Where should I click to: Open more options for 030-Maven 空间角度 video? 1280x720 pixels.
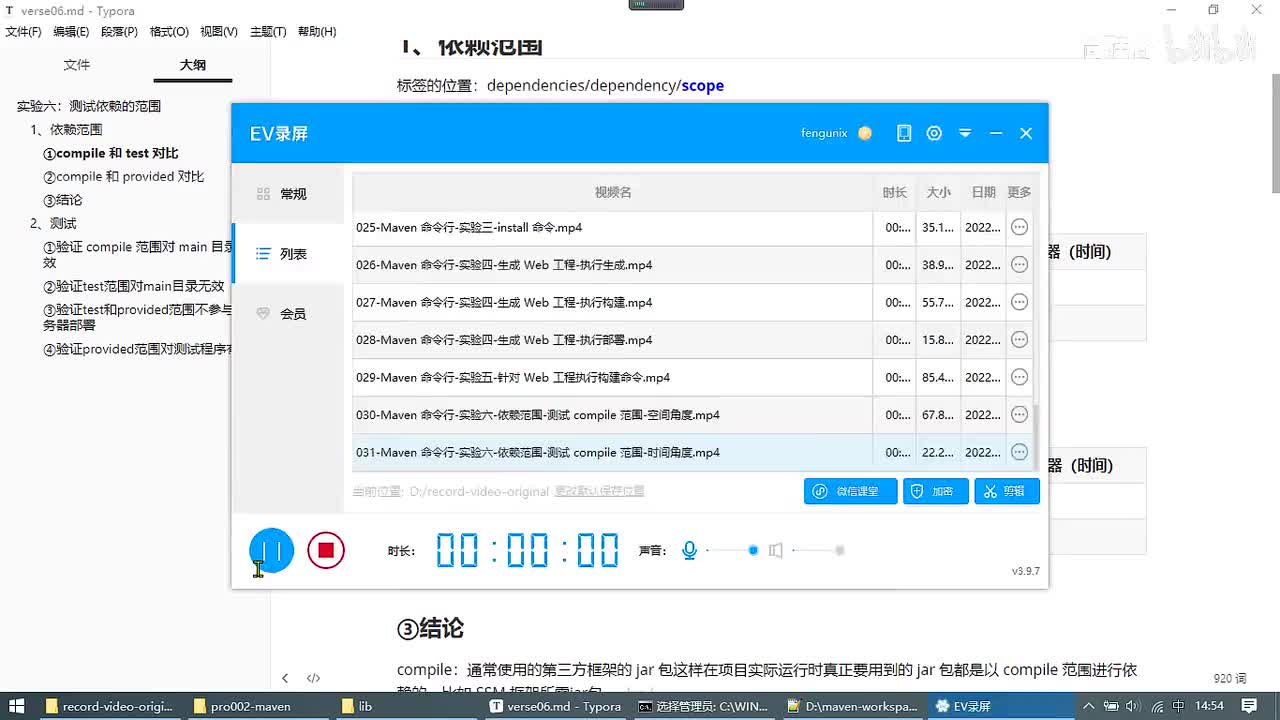(x=1019, y=415)
